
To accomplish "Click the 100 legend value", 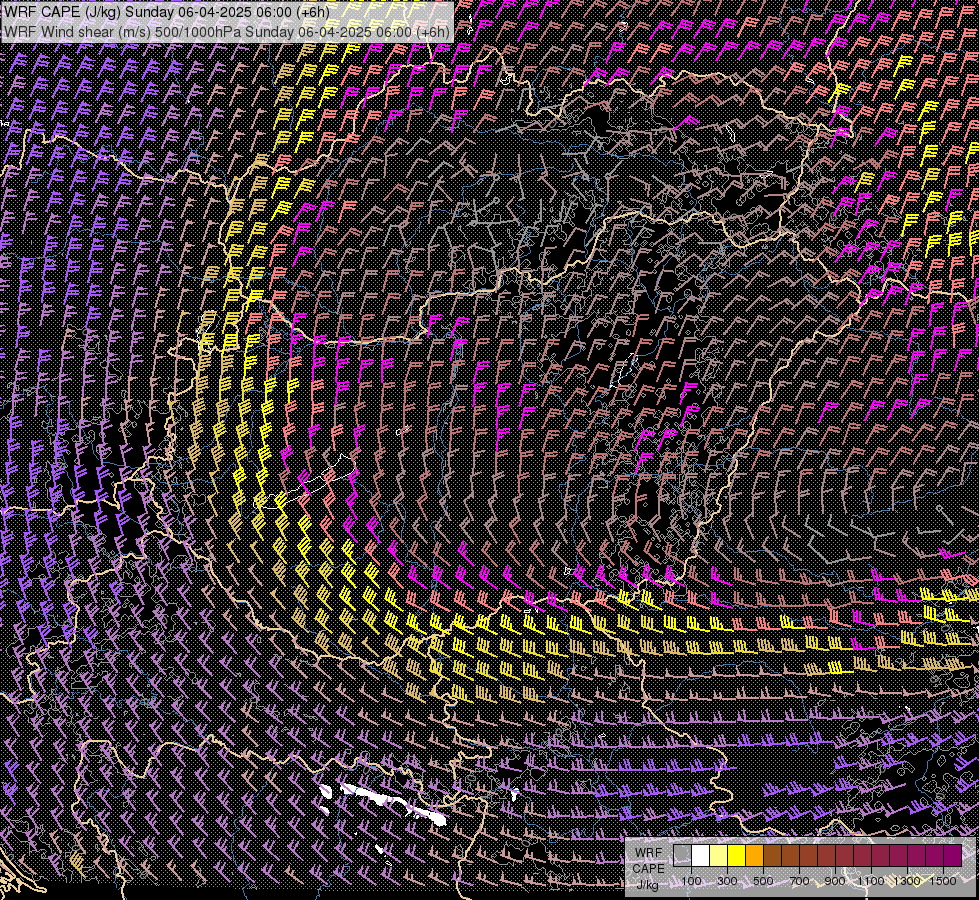I will tap(691, 881).
